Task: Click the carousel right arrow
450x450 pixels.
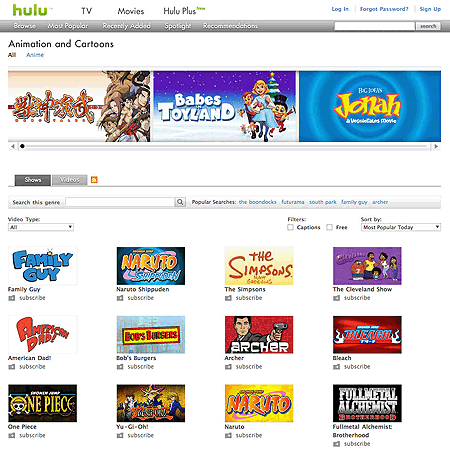Action: pos(436,146)
